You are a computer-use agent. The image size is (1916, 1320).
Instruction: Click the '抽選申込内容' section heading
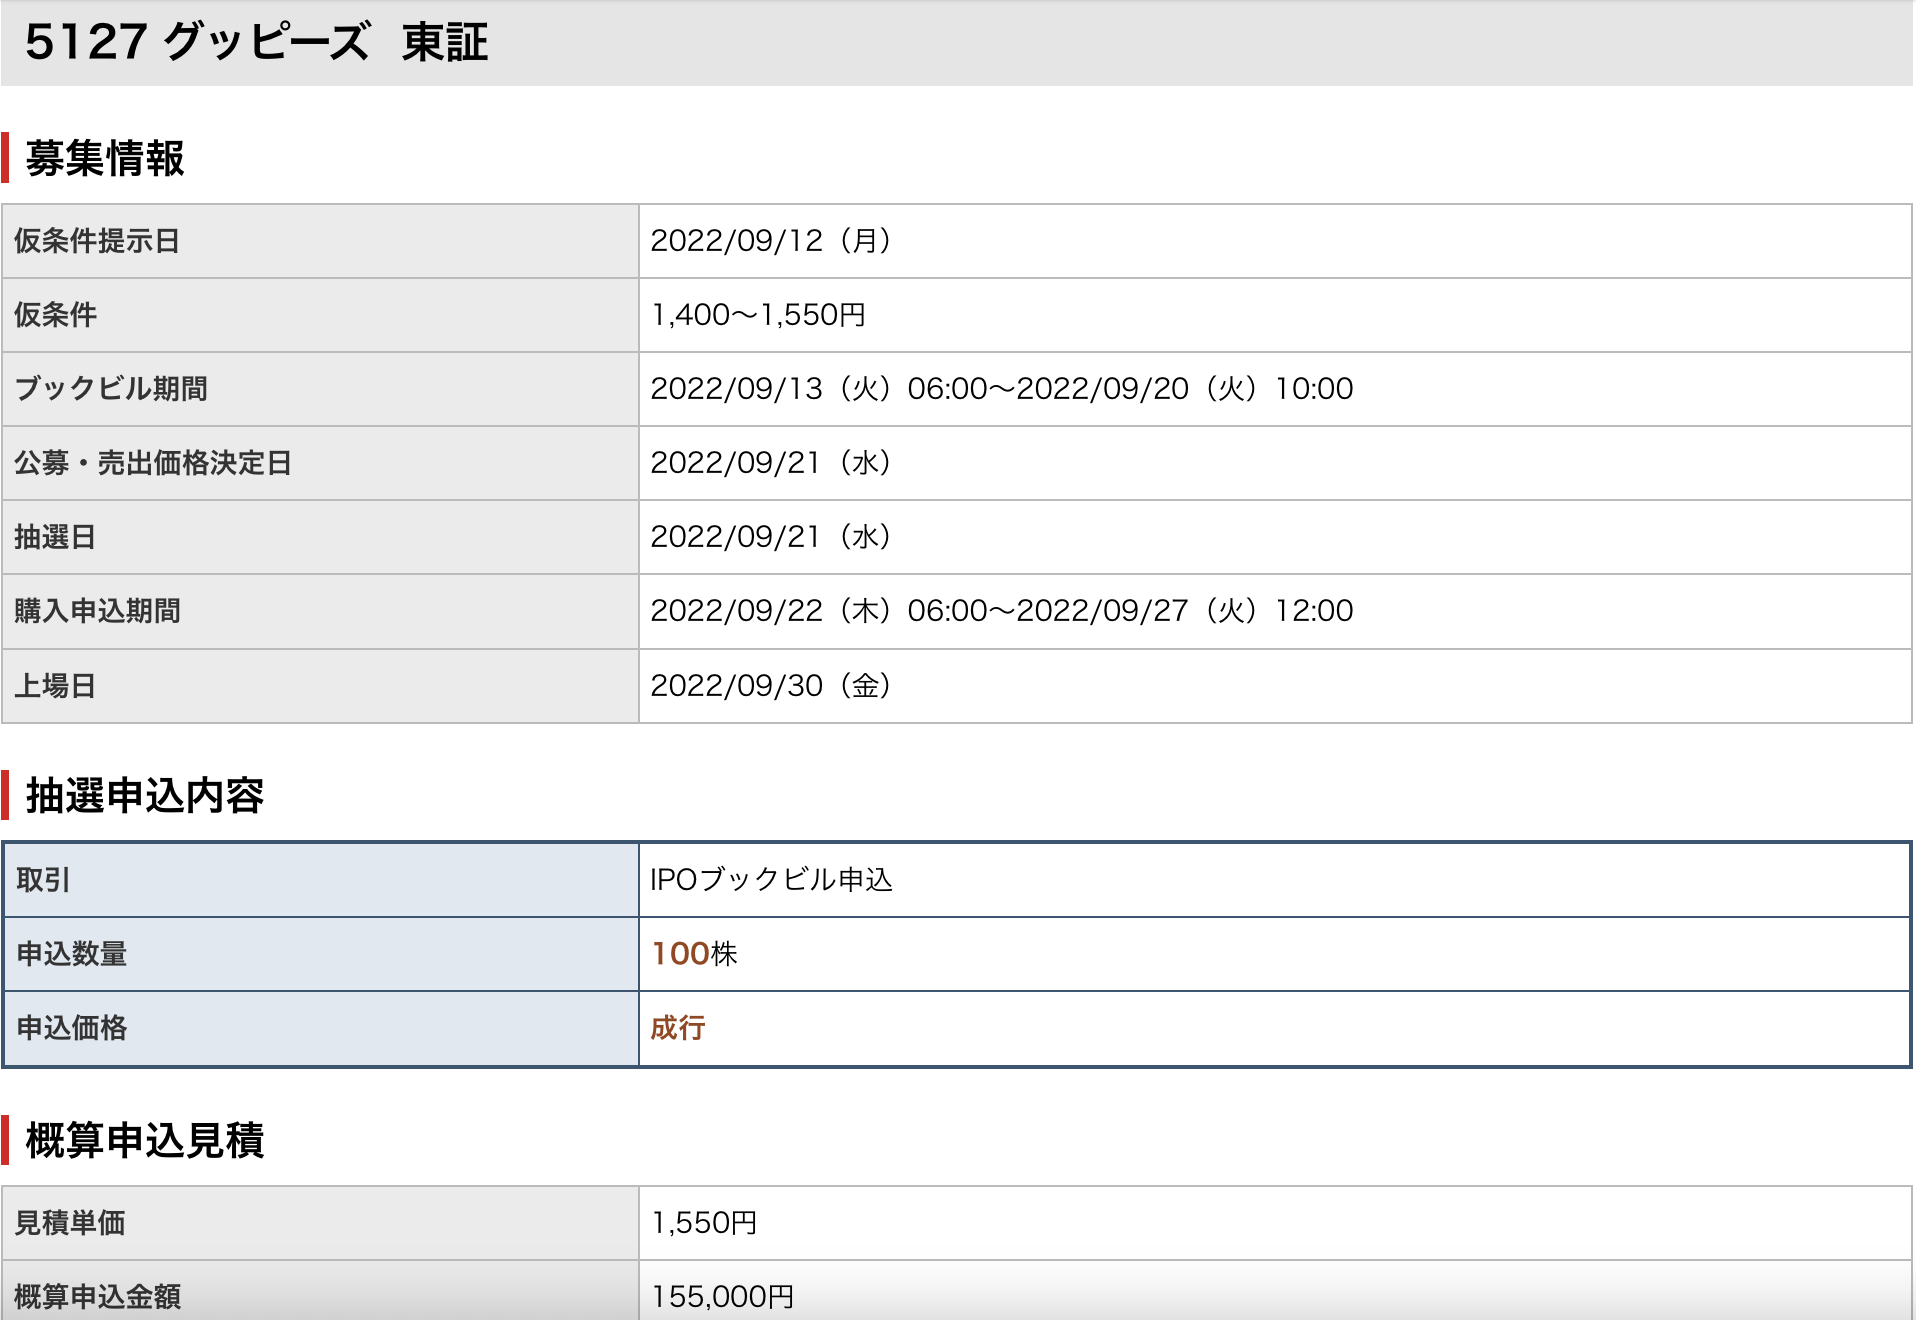click(145, 796)
